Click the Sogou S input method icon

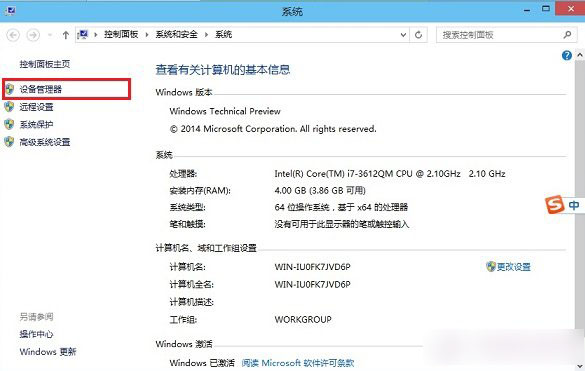(554, 205)
